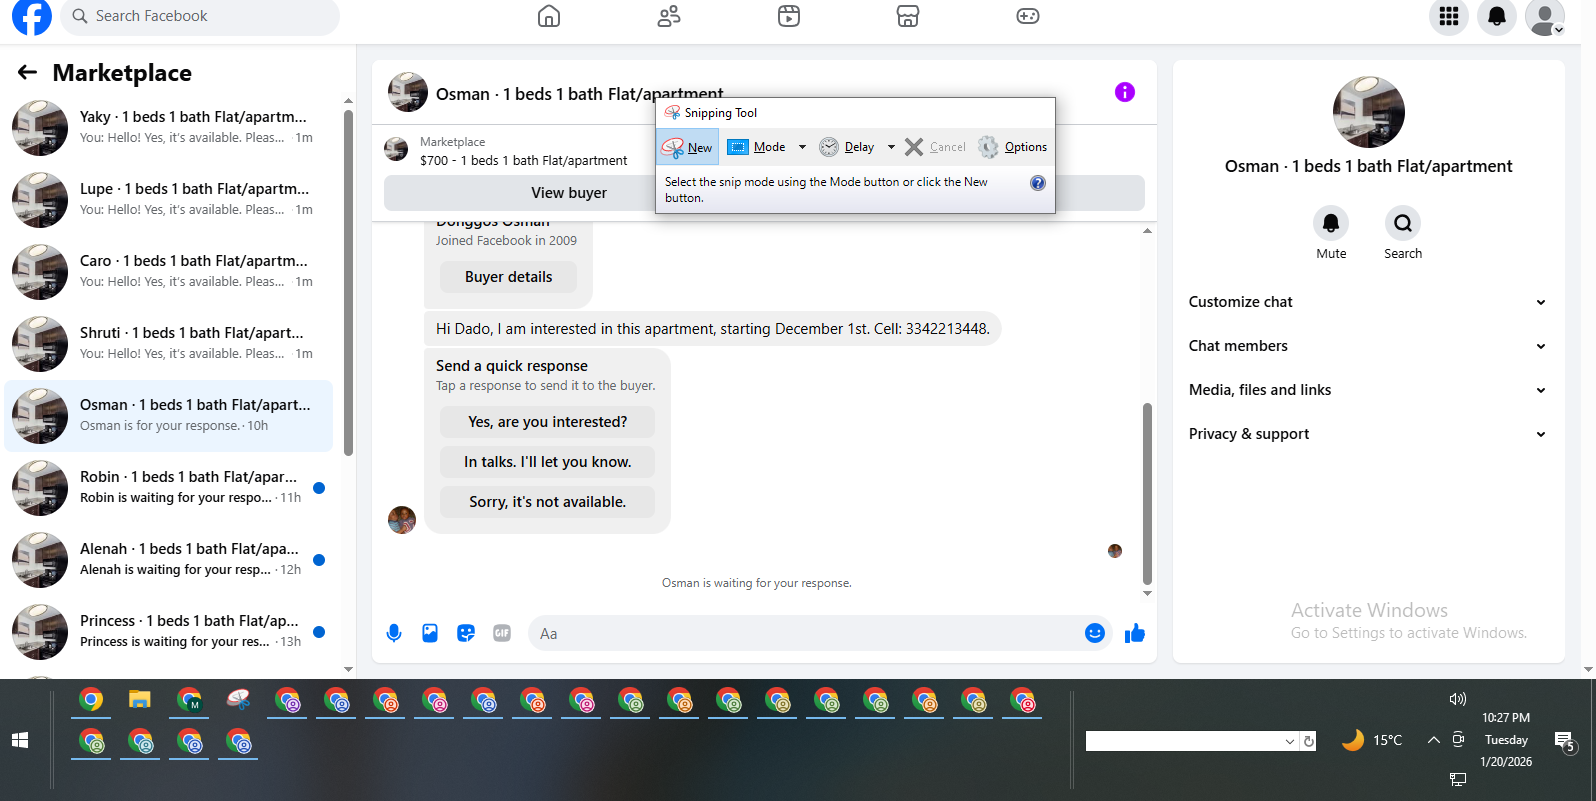
Task: Click the Facebook logo
Action: [x=31, y=16]
